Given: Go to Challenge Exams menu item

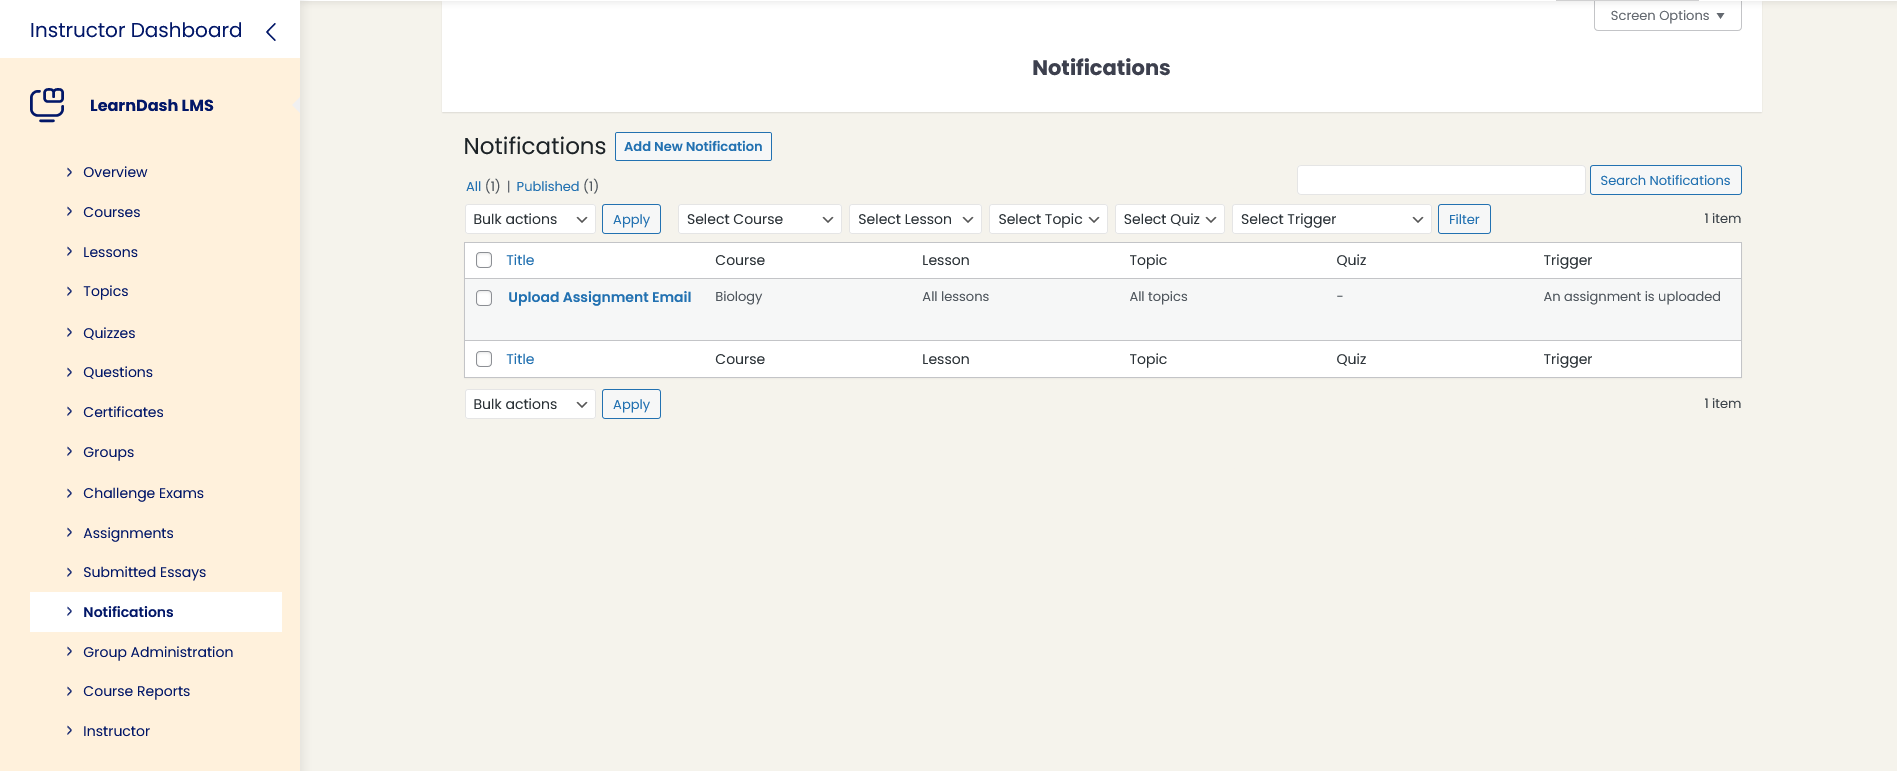Looking at the screenshot, I should [143, 493].
